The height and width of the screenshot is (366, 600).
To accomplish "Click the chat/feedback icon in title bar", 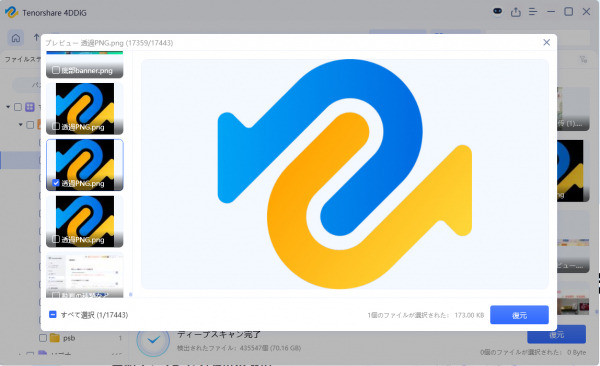I will [497, 11].
